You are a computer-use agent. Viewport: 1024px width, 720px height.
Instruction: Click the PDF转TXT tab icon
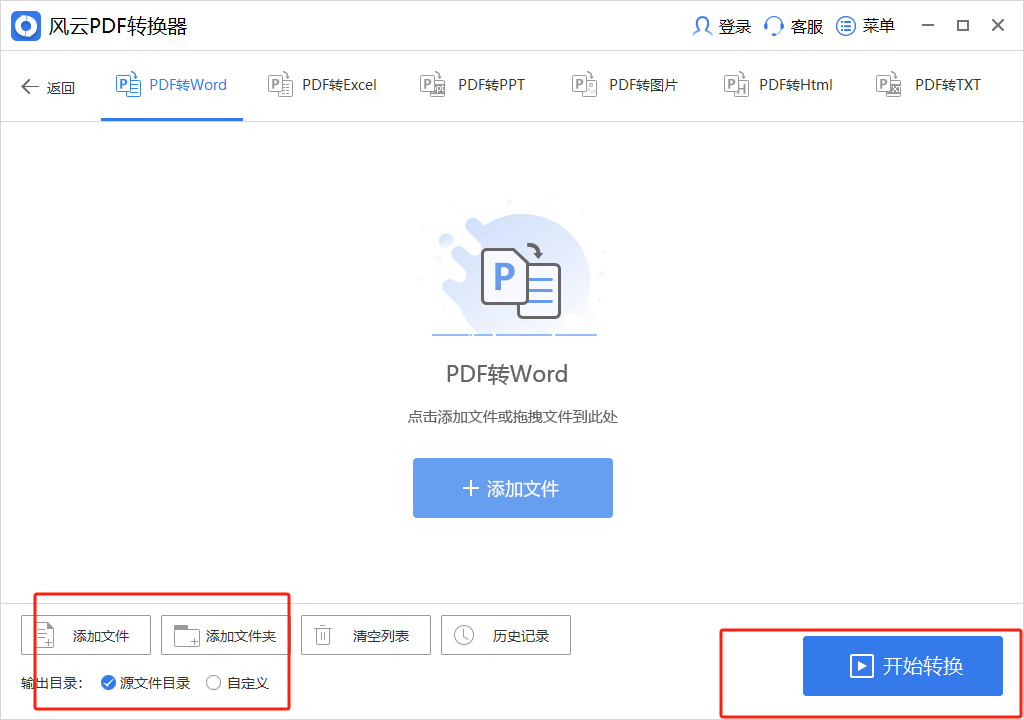pyautogui.click(x=888, y=85)
